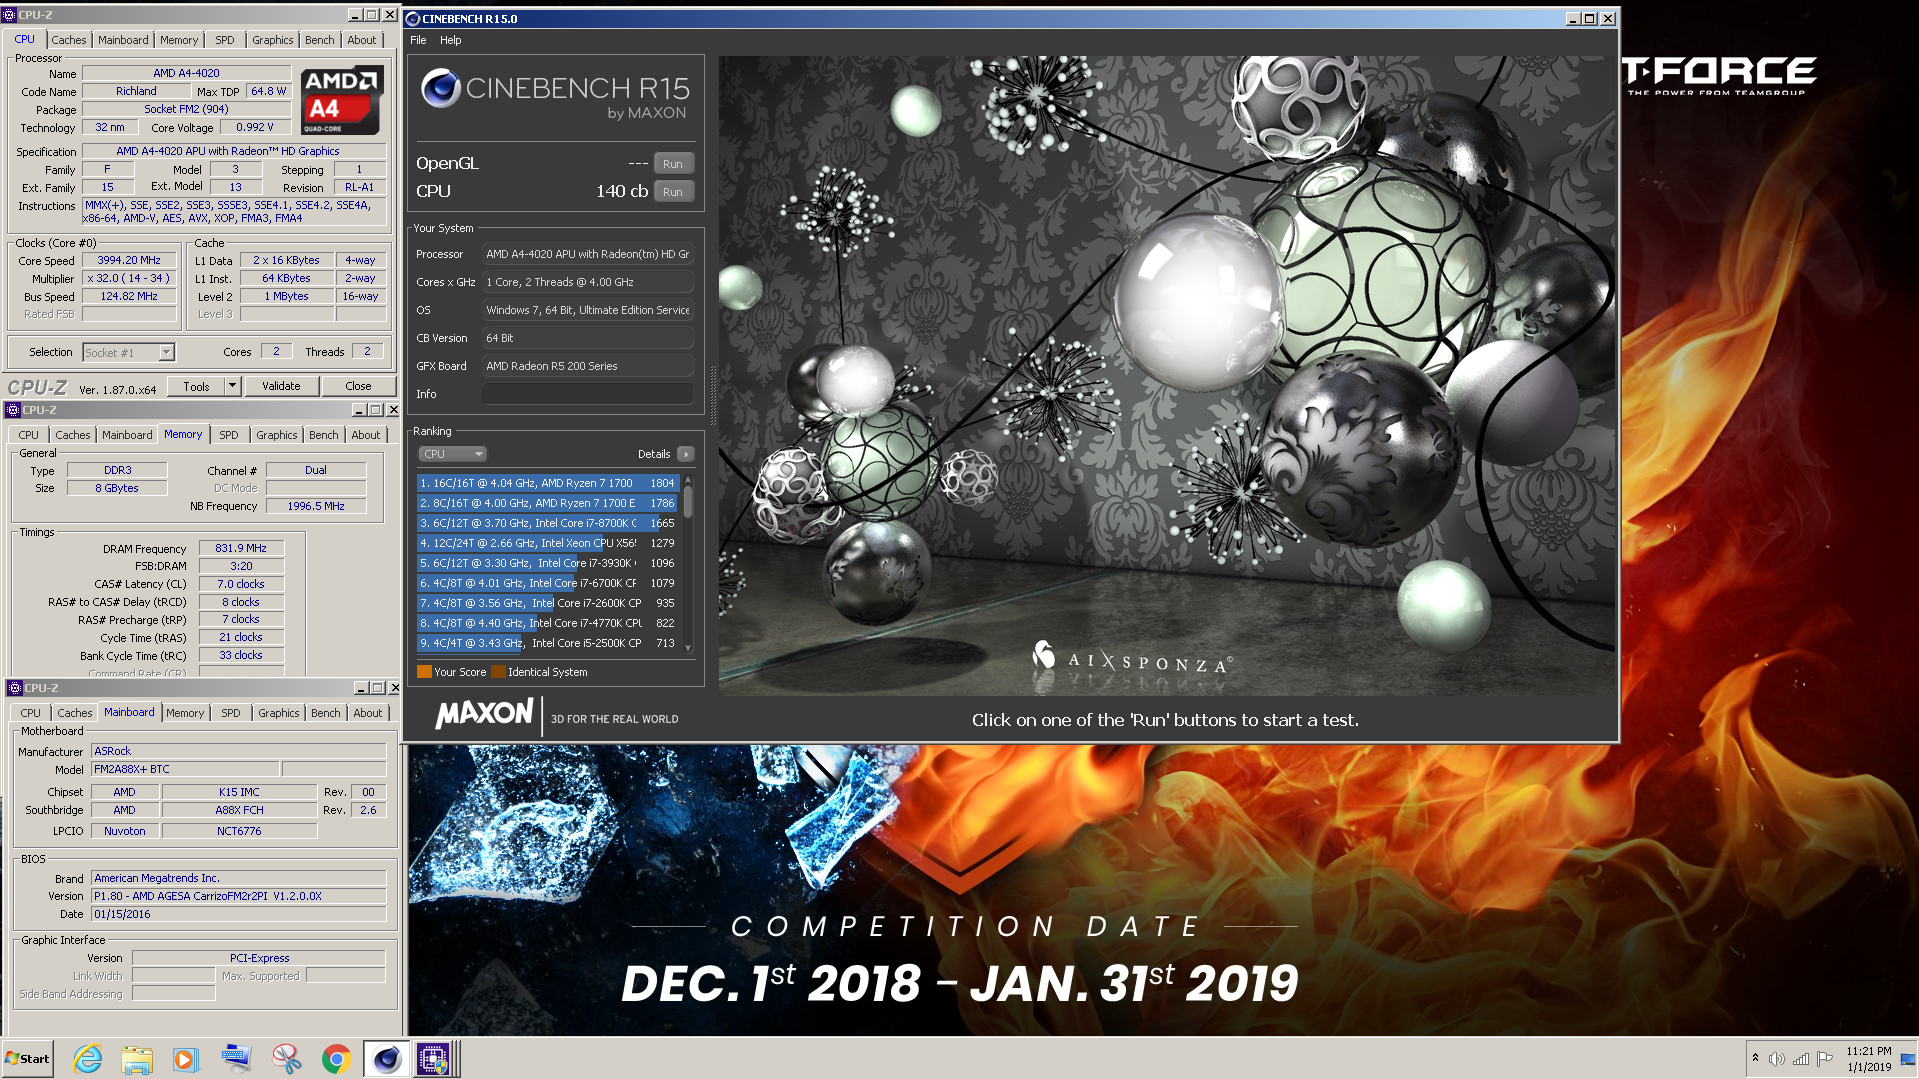Switch to CPU-Z via its taskbar icon

pos(434,1059)
